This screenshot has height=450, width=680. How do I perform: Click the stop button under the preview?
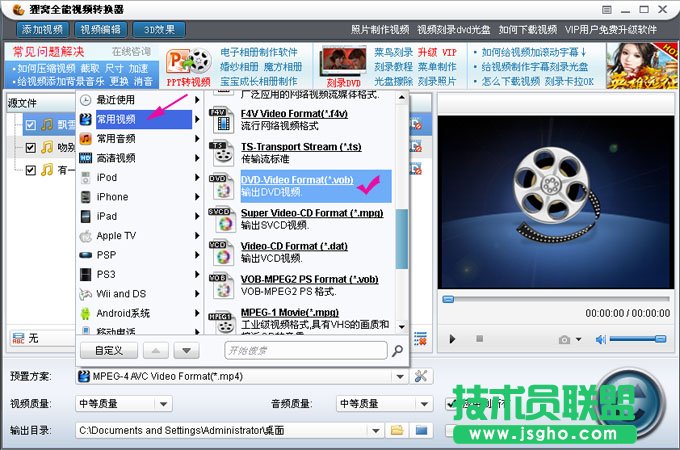[x=479, y=340]
